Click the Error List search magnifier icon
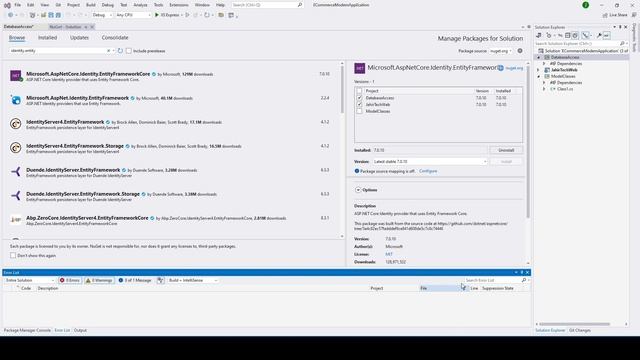This screenshot has width=640, height=360. click(x=524, y=280)
